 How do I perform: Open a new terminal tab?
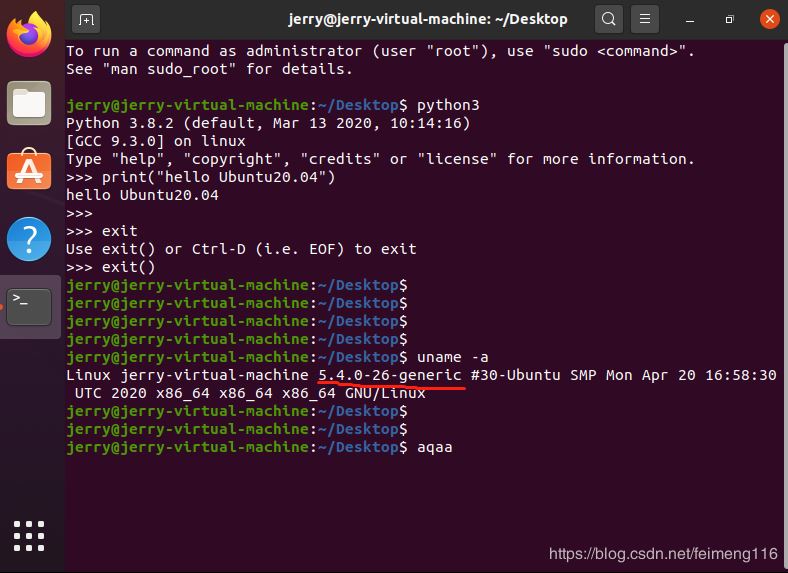87,19
